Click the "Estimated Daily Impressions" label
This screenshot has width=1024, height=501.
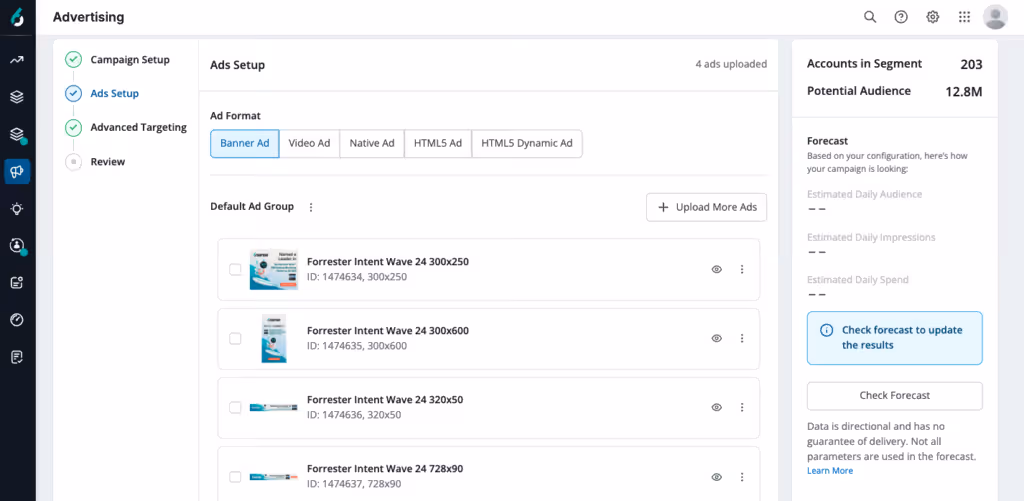871,237
